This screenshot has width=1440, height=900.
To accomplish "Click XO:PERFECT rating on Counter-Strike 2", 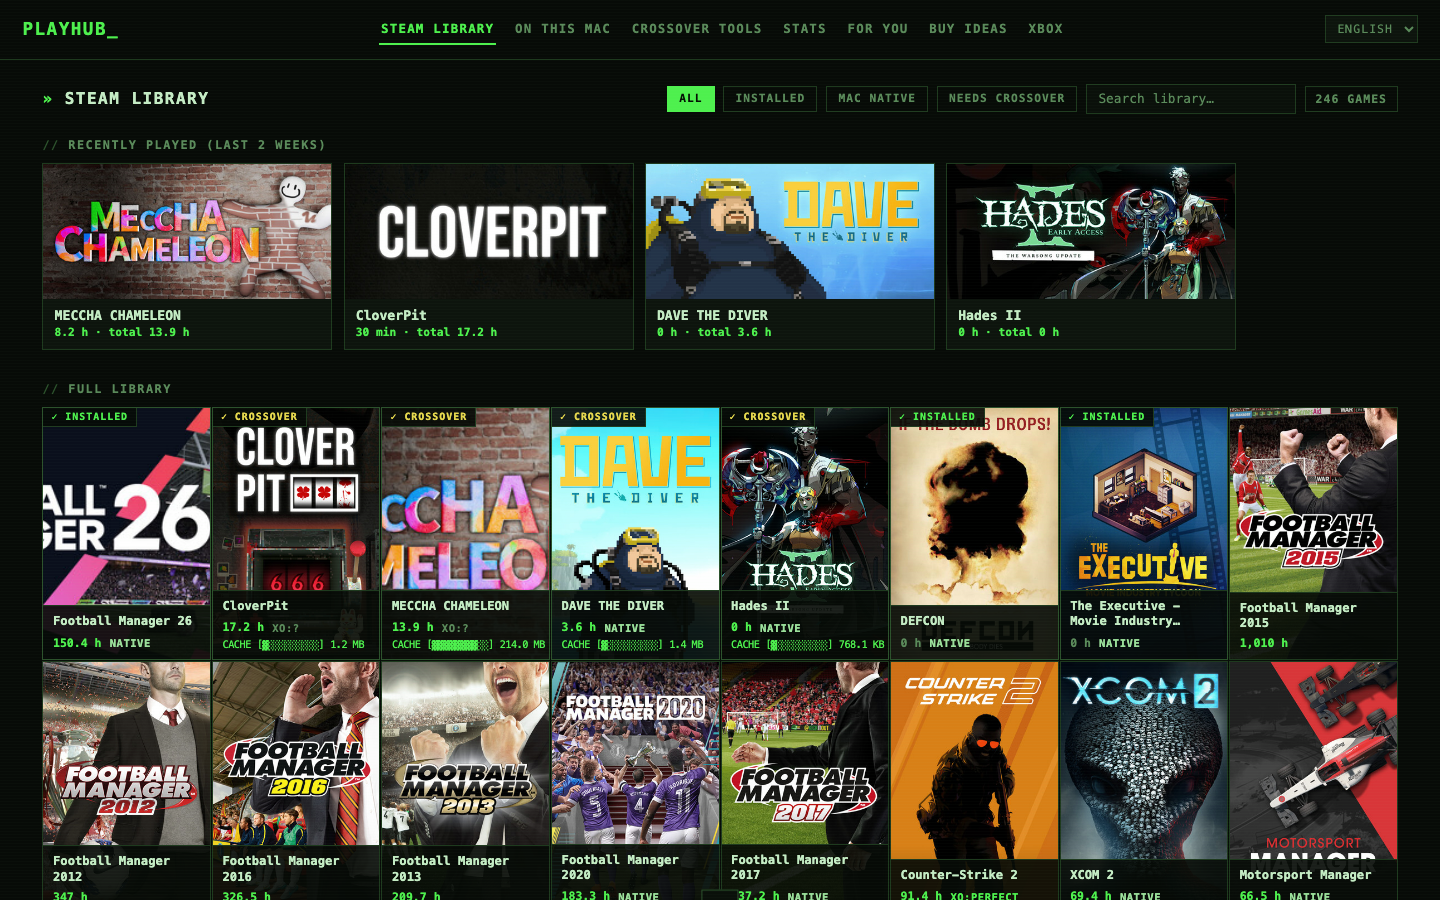I will pyautogui.click(x=984, y=897).
